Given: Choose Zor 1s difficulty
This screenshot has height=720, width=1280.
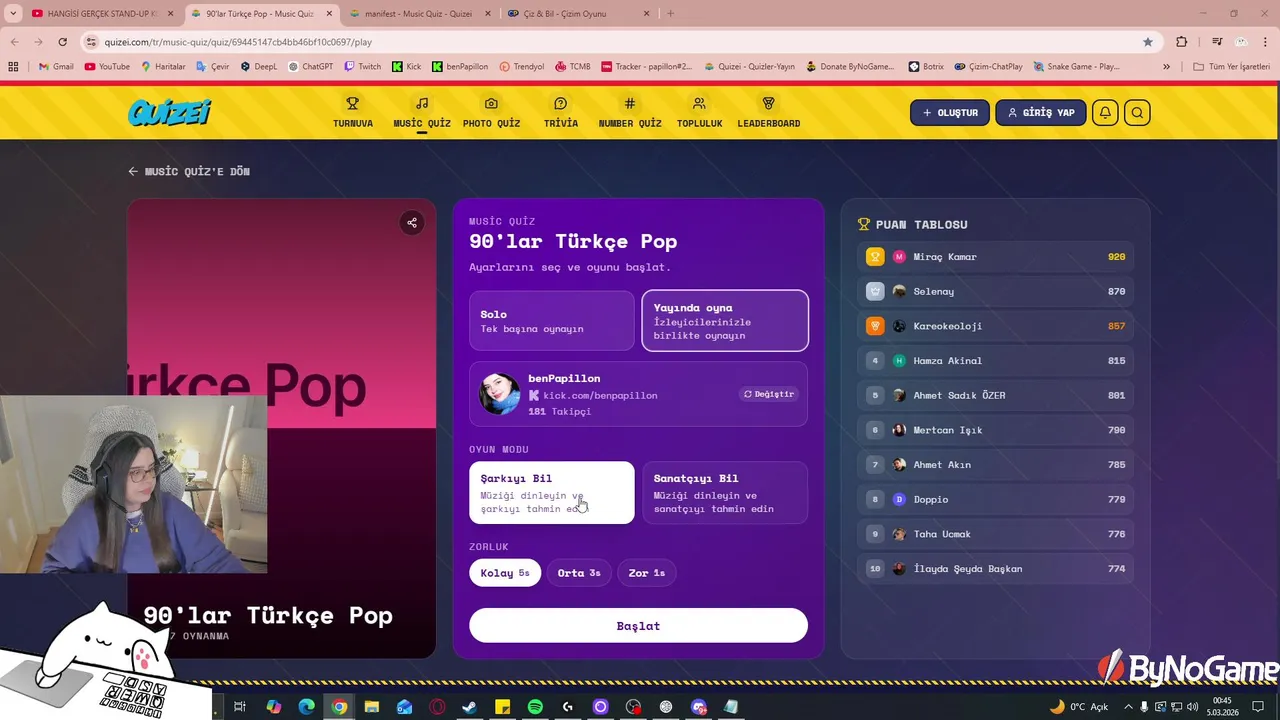Looking at the screenshot, I should (647, 573).
